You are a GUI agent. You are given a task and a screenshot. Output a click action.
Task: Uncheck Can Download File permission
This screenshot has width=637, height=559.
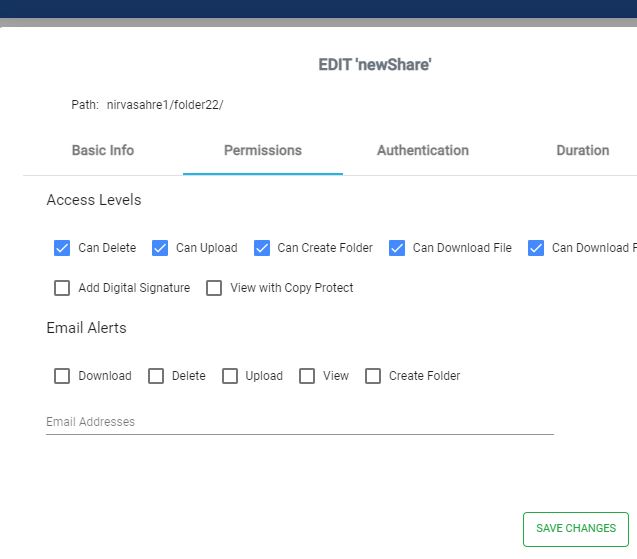pyautogui.click(x=397, y=248)
